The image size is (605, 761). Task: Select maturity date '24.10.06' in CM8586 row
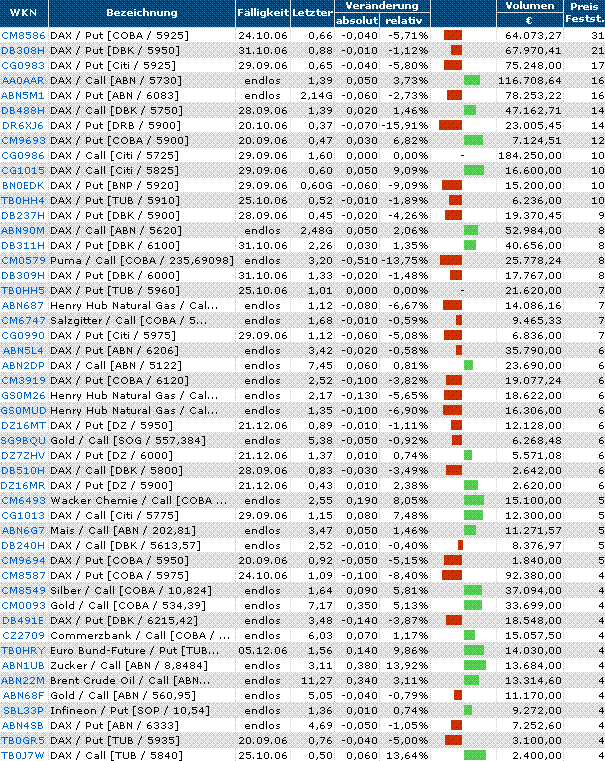click(262, 35)
